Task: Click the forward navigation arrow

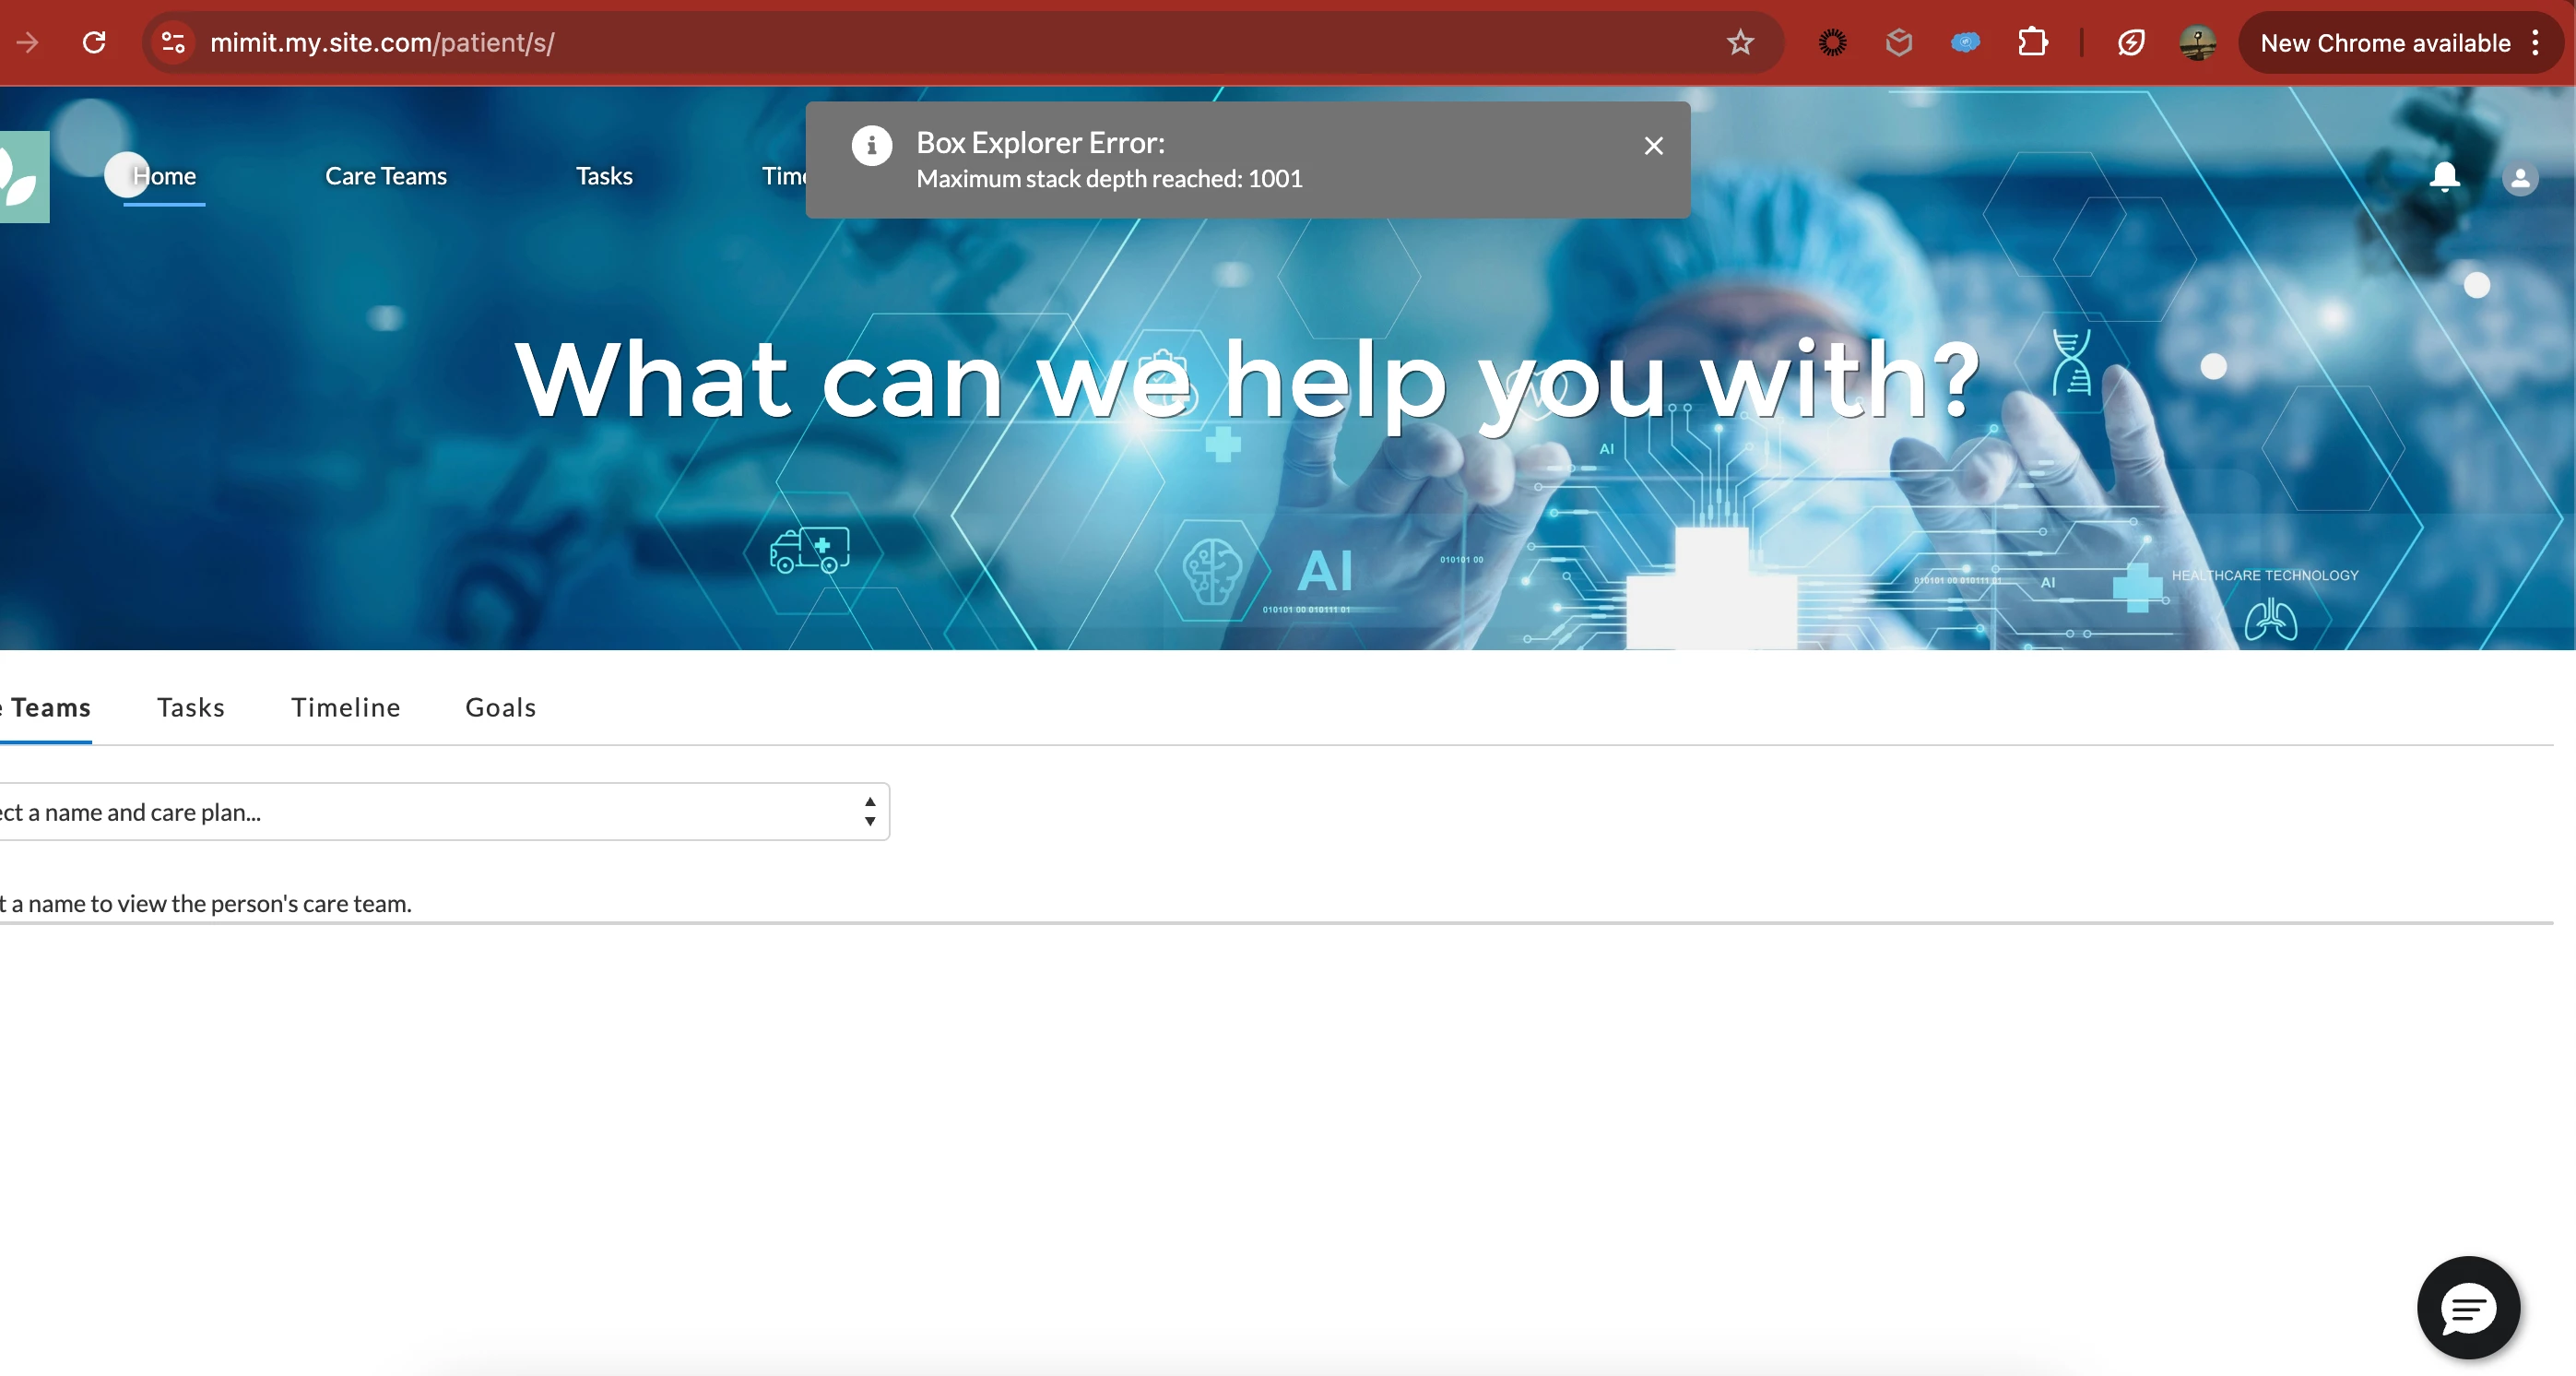Action: point(28,43)
